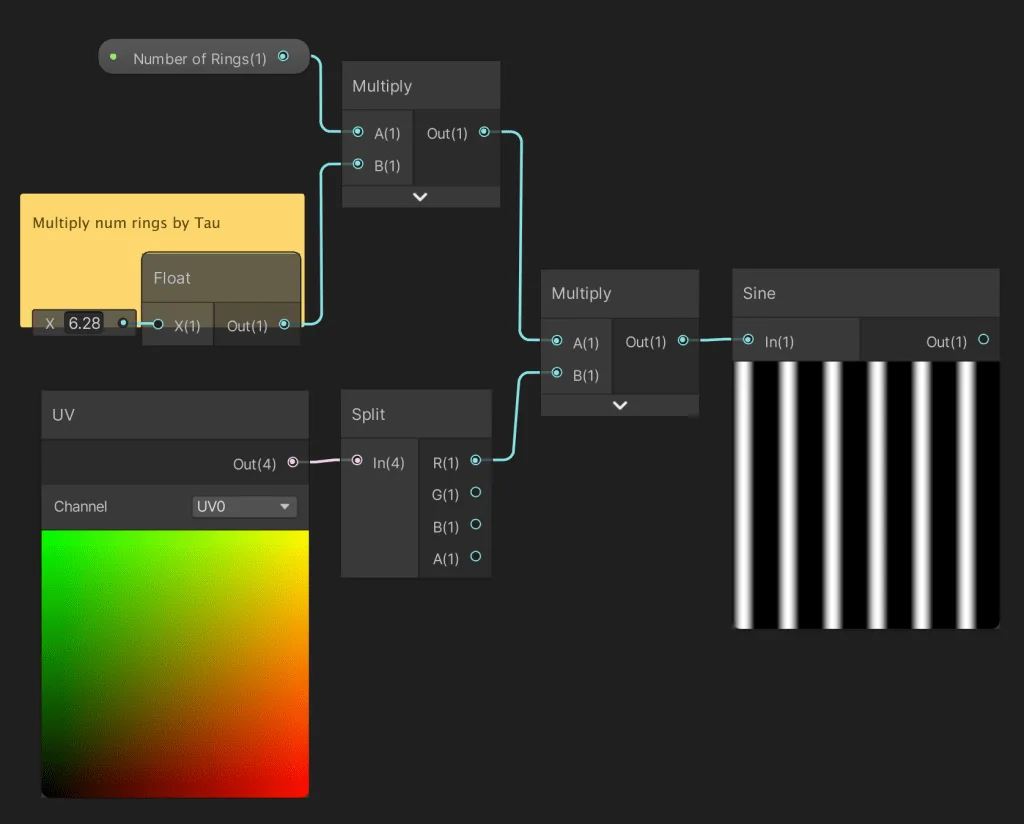
Task: Click the Sine node striped preview image
Action: (865, 495)
